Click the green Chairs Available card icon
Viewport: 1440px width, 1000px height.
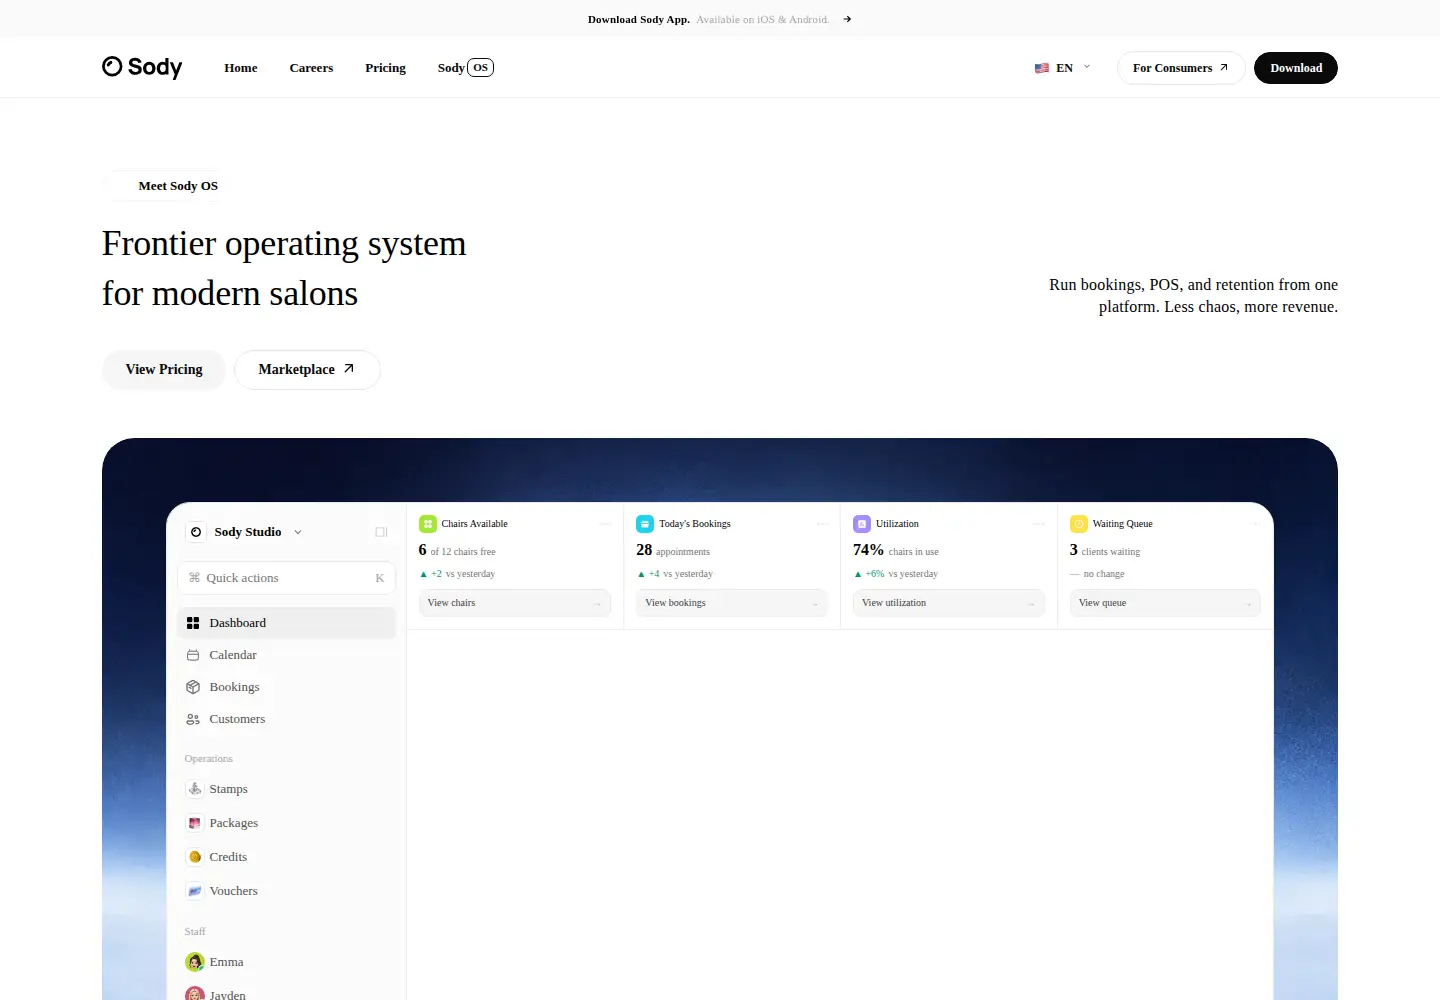[x=428, y=524]
